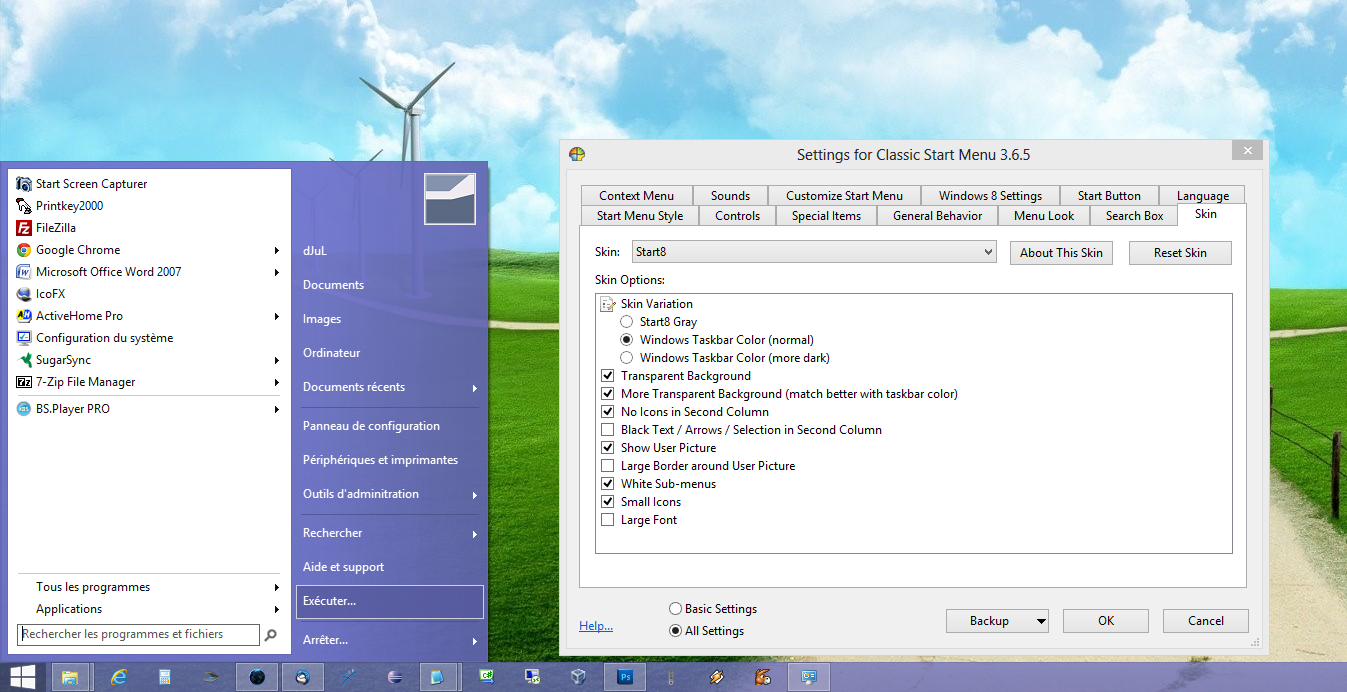Start the Start Screen Capturer app
This screenshot has height=692, width=1347.
[x=90, y=183]
